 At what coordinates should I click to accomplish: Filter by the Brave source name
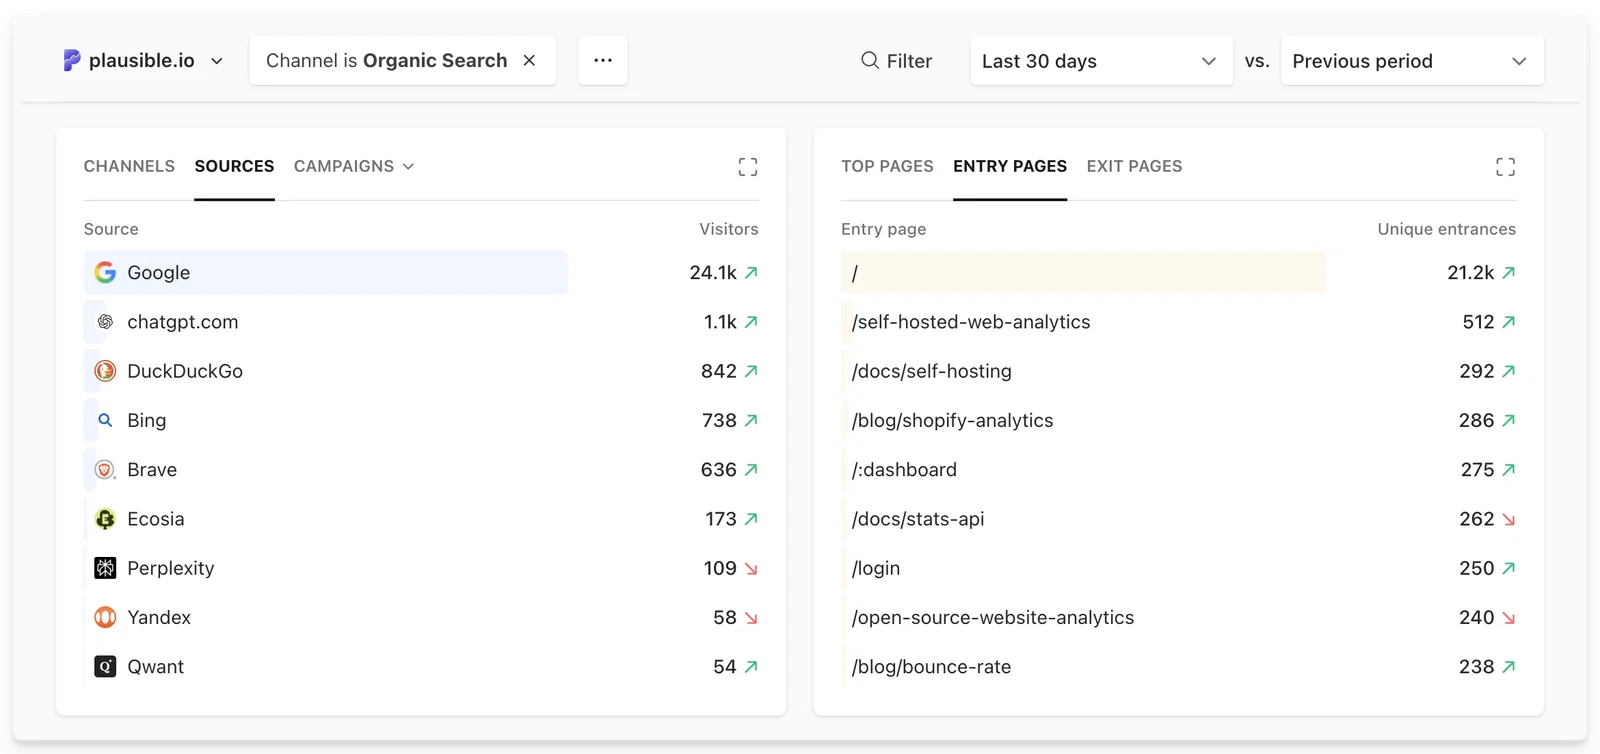pos(152,469)
